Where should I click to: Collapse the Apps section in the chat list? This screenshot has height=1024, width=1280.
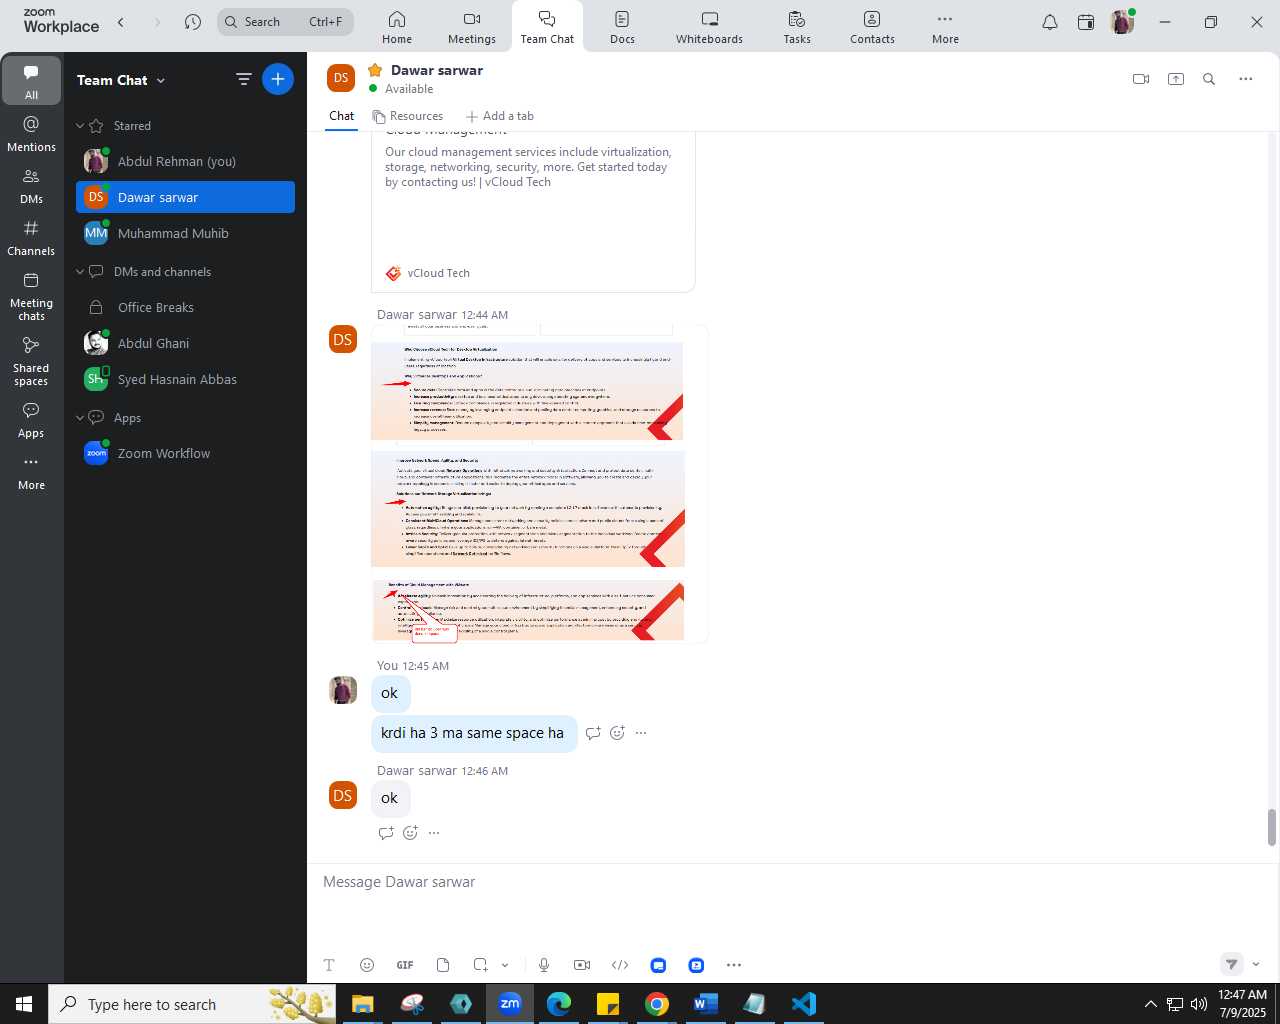coord(80,418)
